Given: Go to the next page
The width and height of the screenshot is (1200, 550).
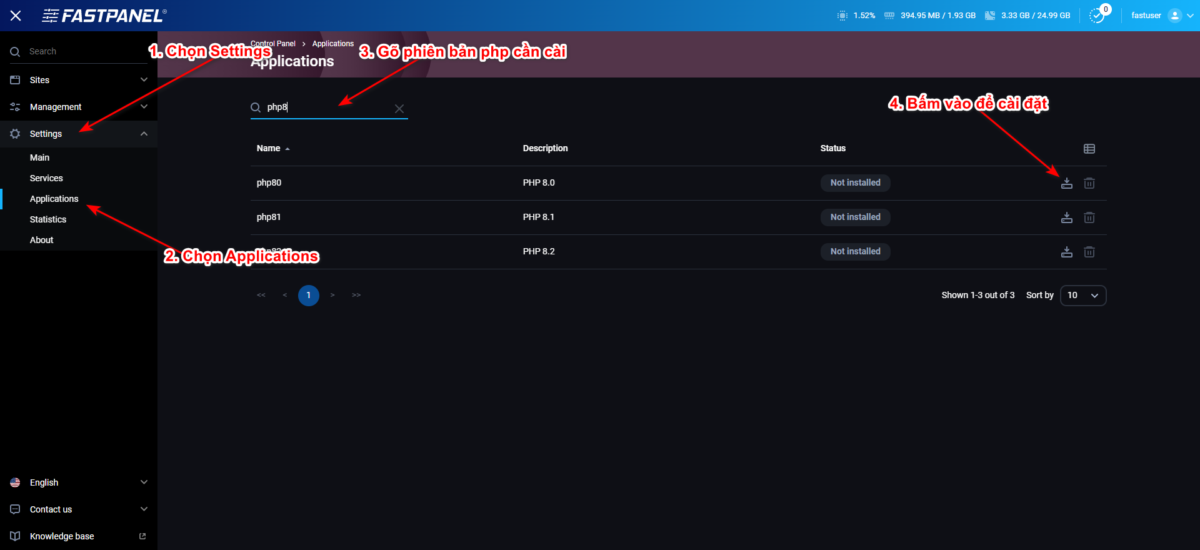Looking at the screenshot, I should 333,295.
